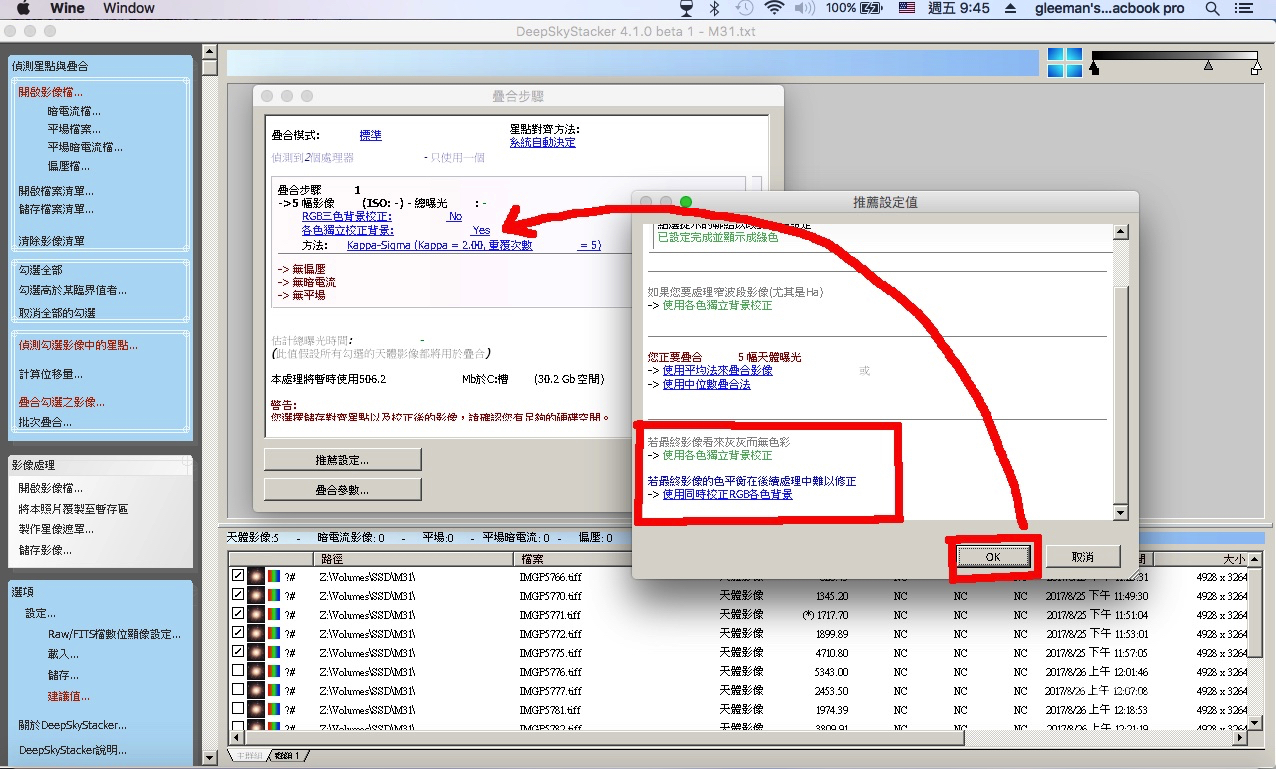Screen dimensions: 1276x769
Task: Check the IMGP5781.tiff checkbox
Action: [x=237, y=709]
